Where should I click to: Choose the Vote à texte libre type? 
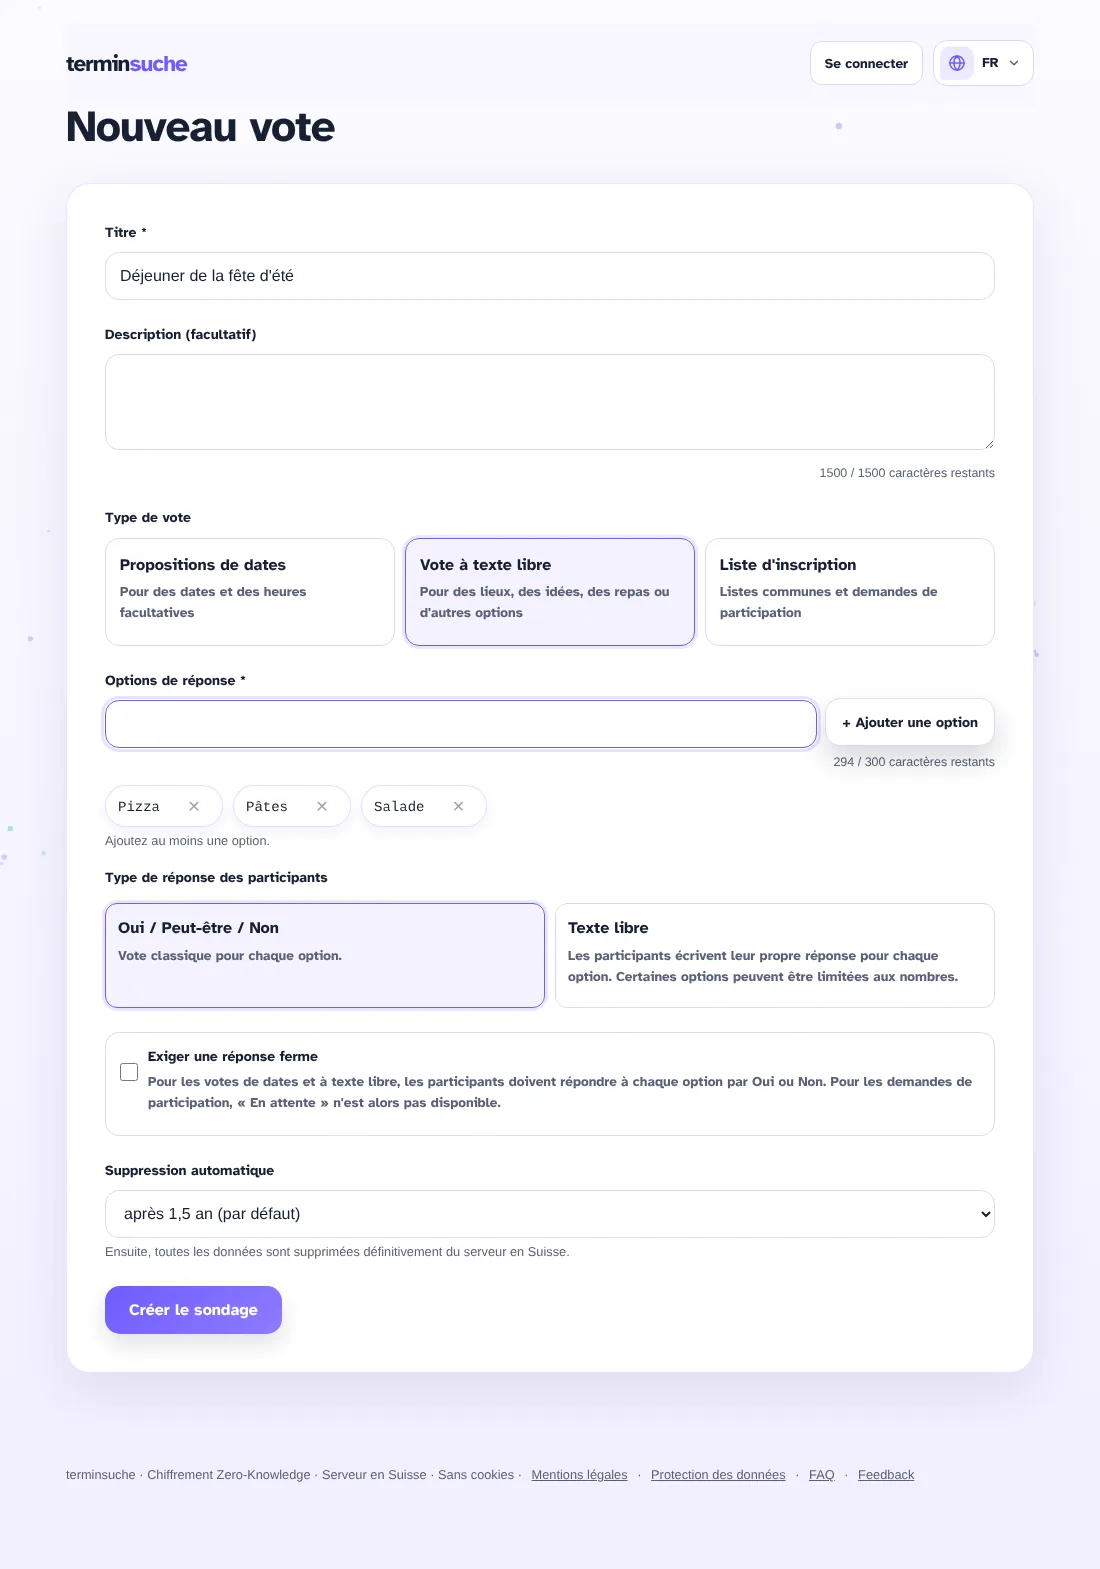pyautogui.click(x=550, y=592)
